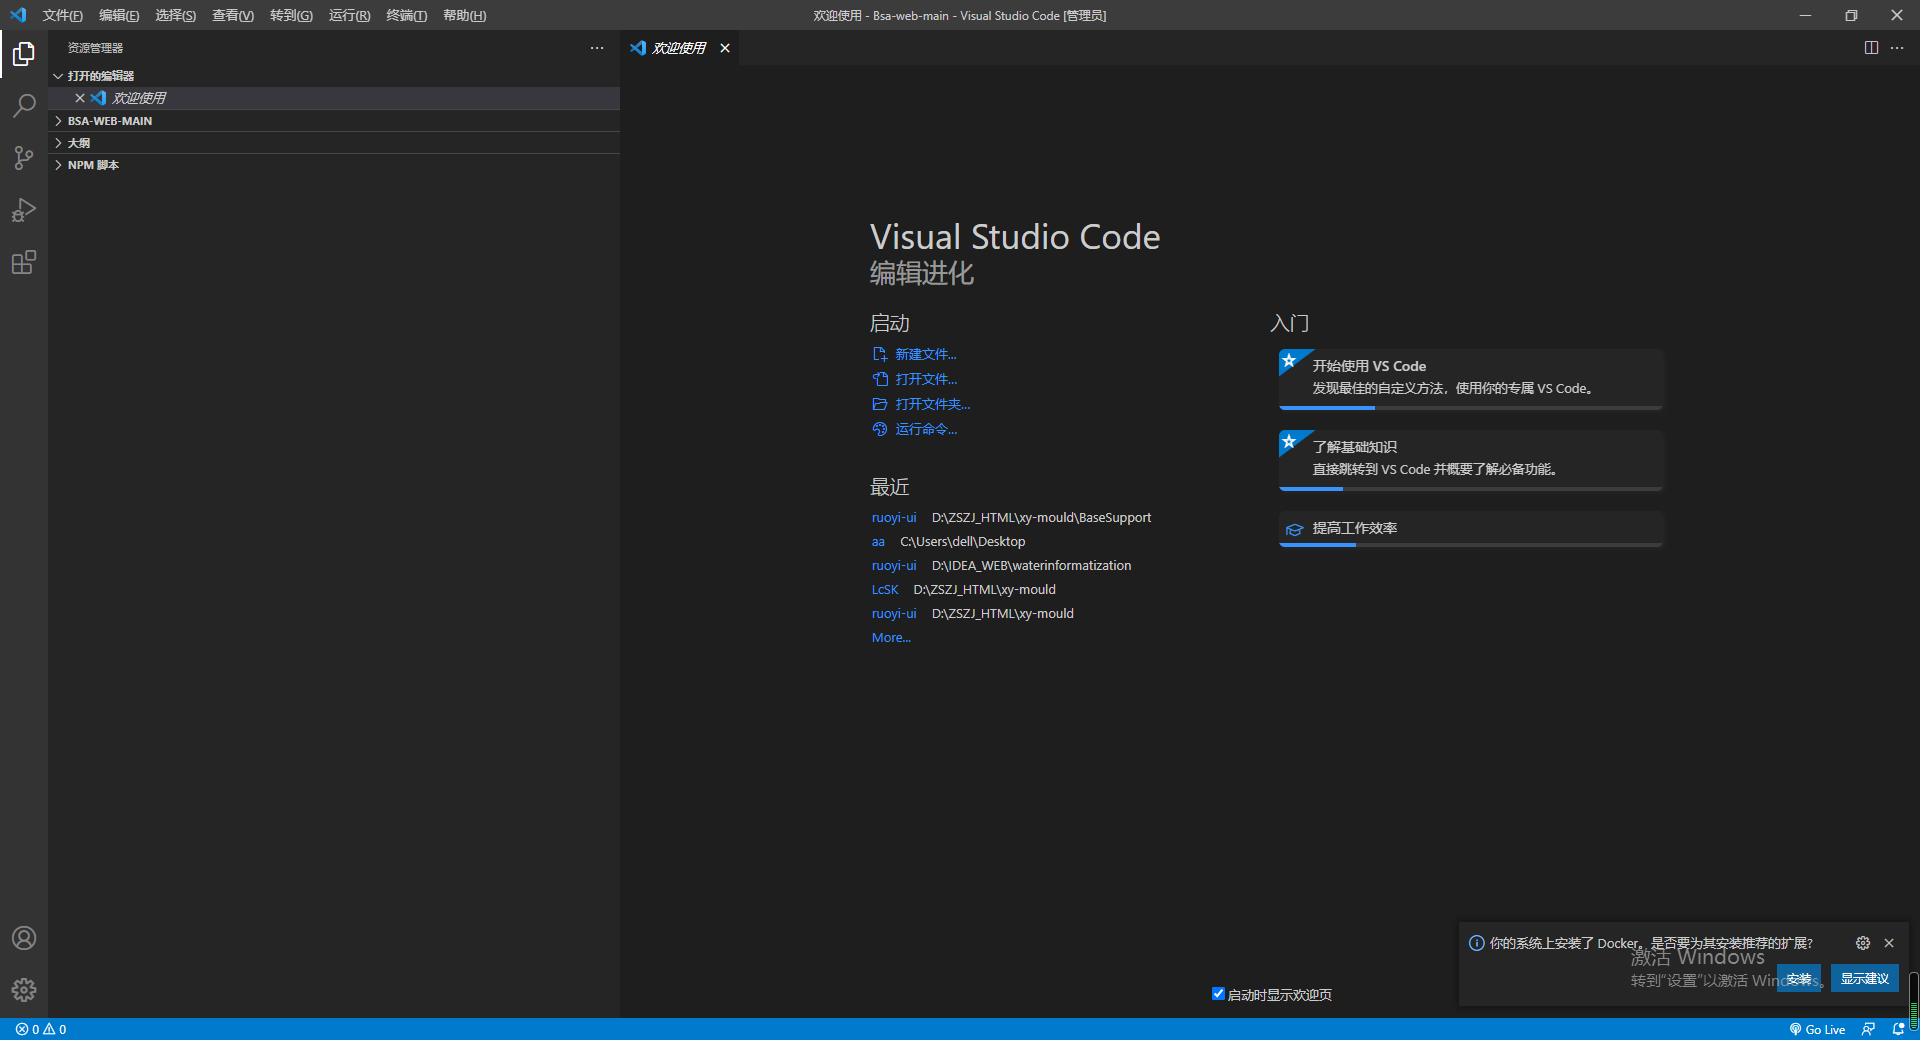Expand the NPM 脚本 section
Image resolution: width=1920 pixels, height=1040 pixels.
coord(334,165)
